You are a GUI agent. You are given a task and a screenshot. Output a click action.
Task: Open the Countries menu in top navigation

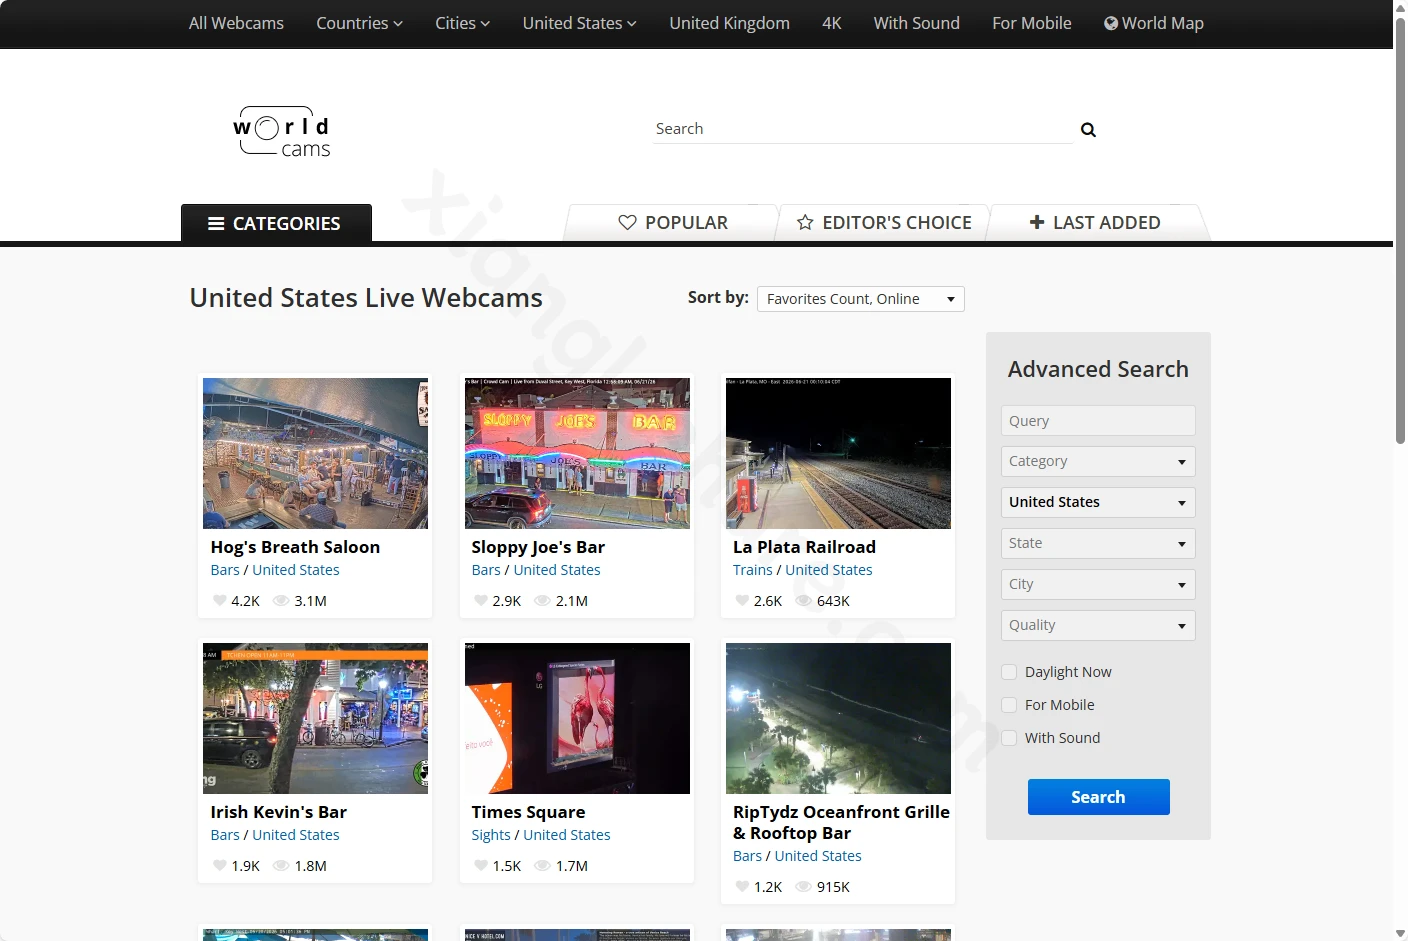click(x=359, y=23)
